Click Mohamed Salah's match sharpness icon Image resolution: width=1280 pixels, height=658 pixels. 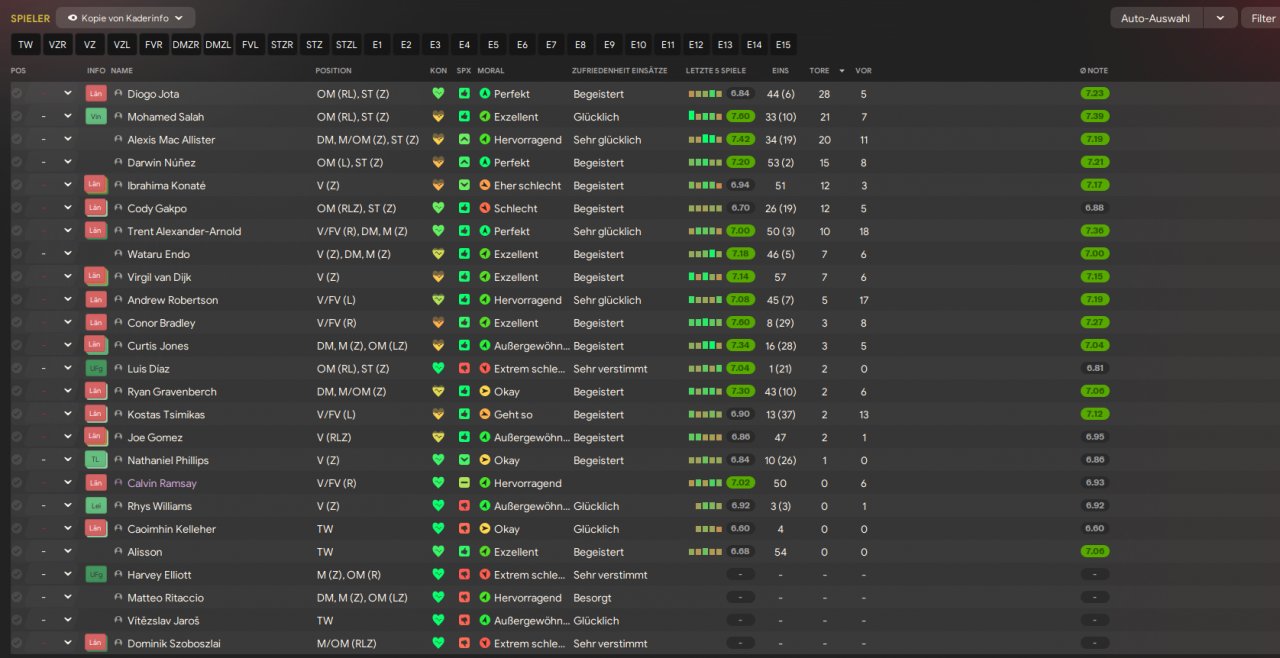coord(464,116)
